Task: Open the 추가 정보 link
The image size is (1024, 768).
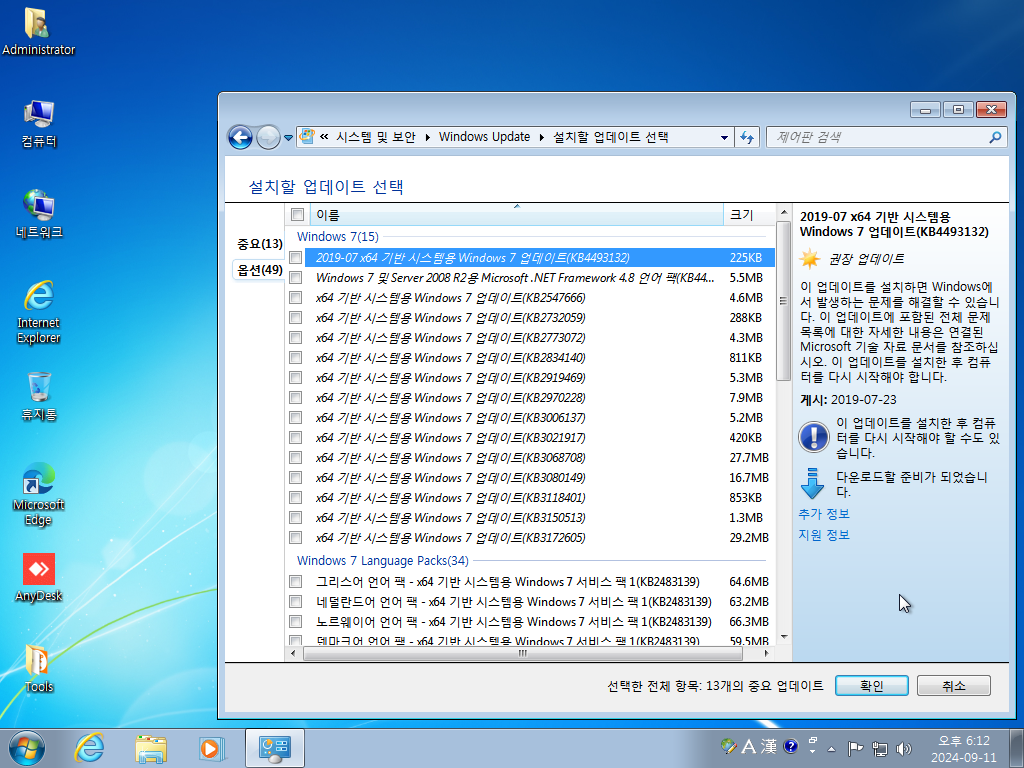Action: [824, 514]
